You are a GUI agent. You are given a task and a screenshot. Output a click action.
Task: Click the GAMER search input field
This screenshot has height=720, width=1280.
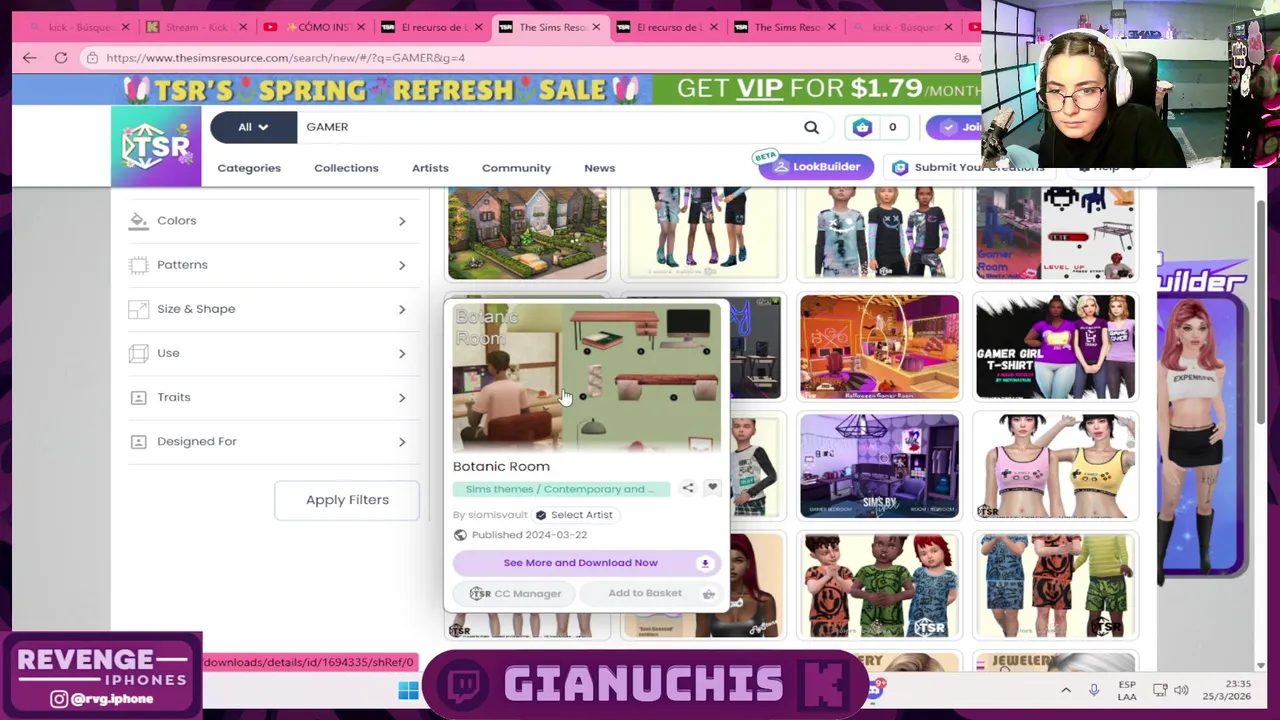[550, 127]
